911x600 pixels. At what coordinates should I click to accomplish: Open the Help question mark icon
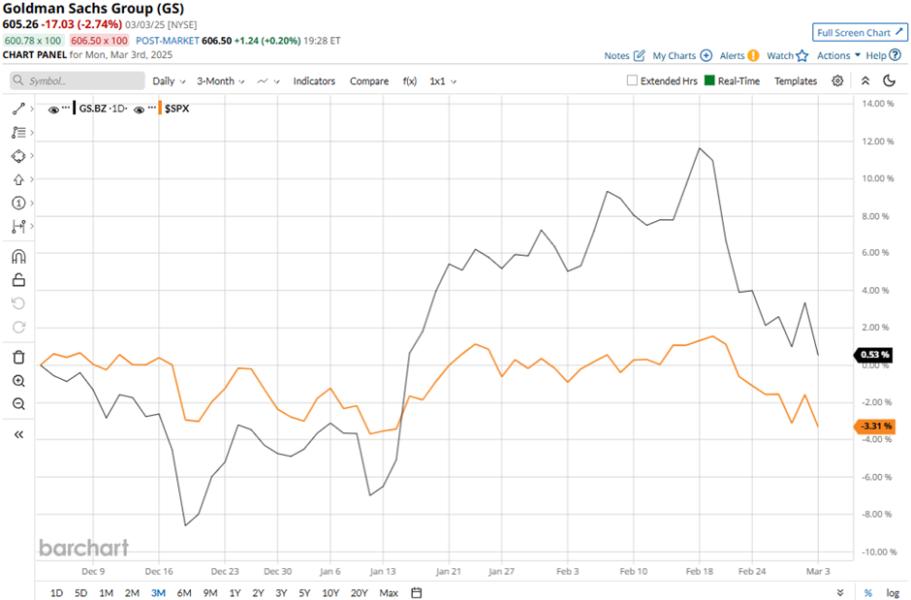[x=895, y=55]
